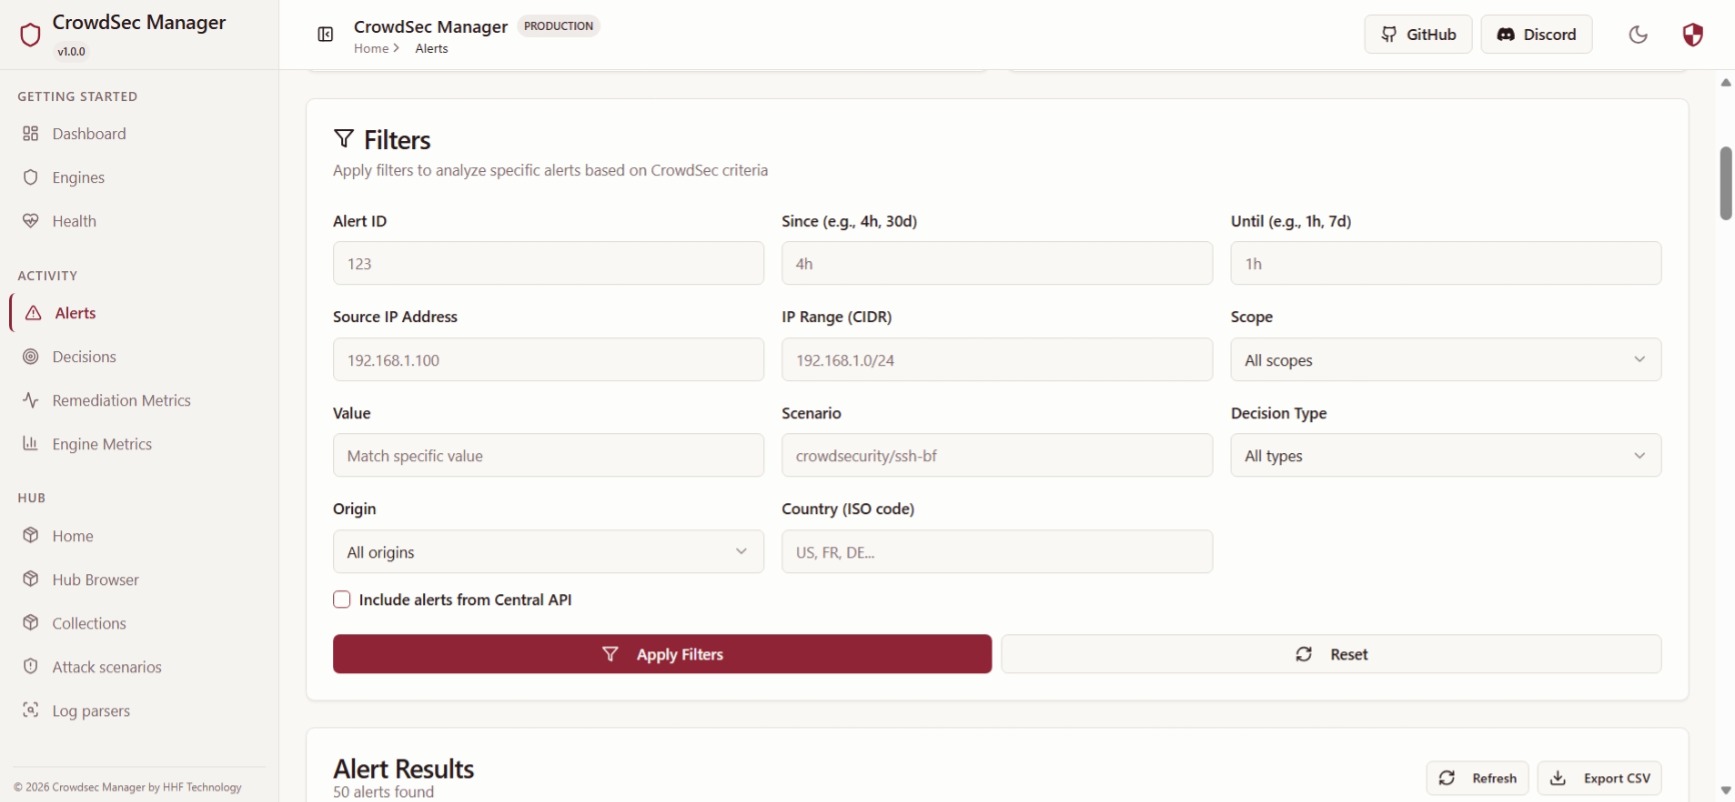Click the Remediation Metrics pulse icon

[31, 400]
